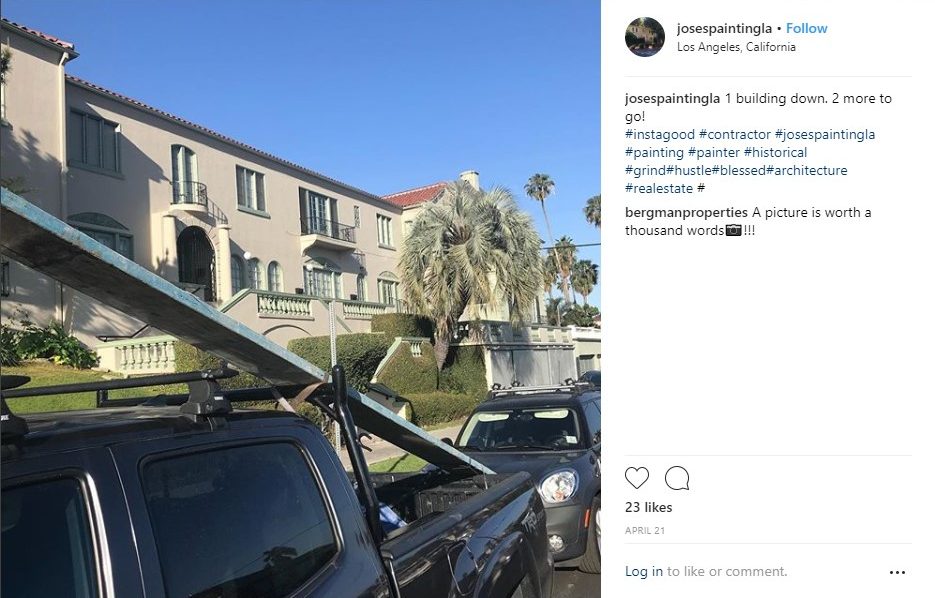
Task: Show the 23 likes list
Action: [648, 507]
